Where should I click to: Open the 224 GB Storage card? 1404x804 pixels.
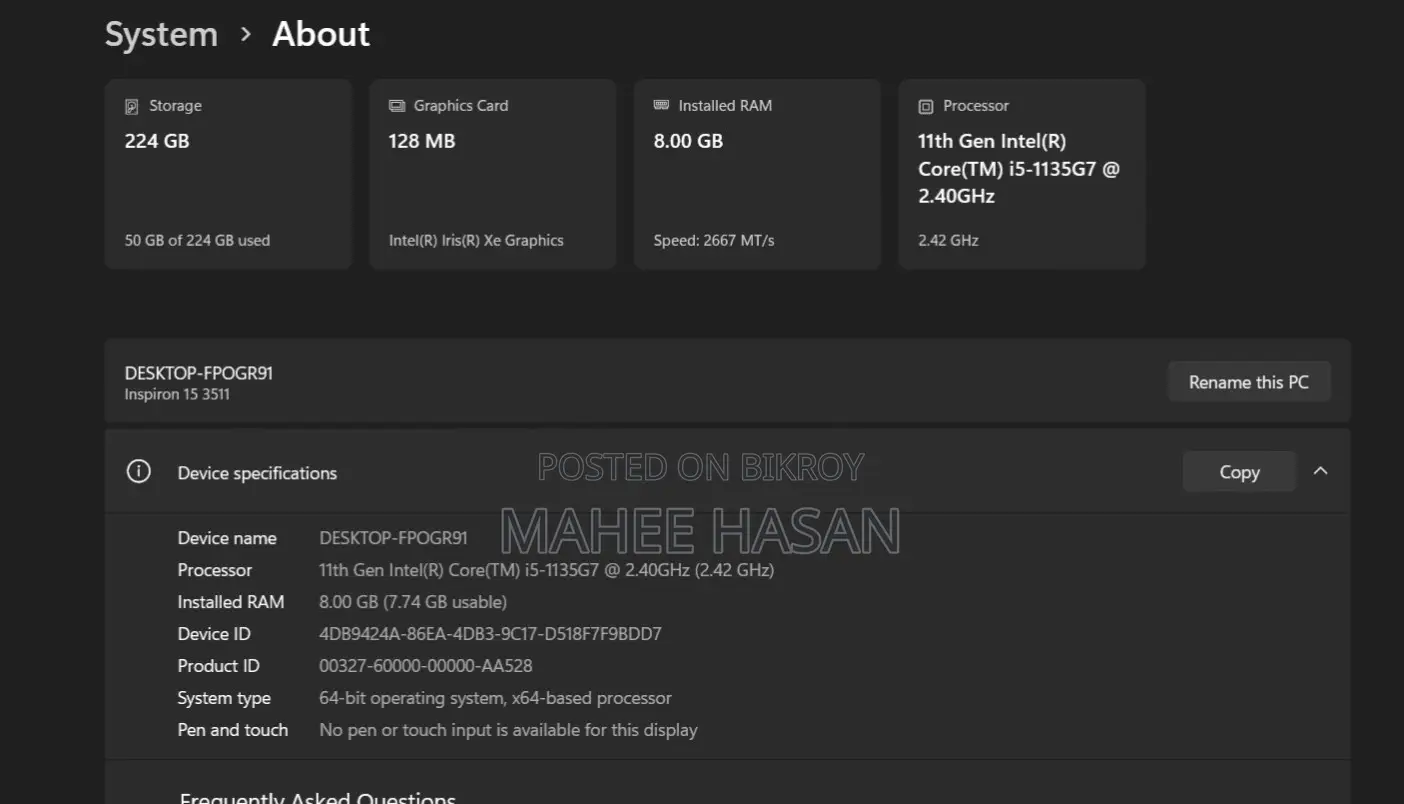[228, 174]
